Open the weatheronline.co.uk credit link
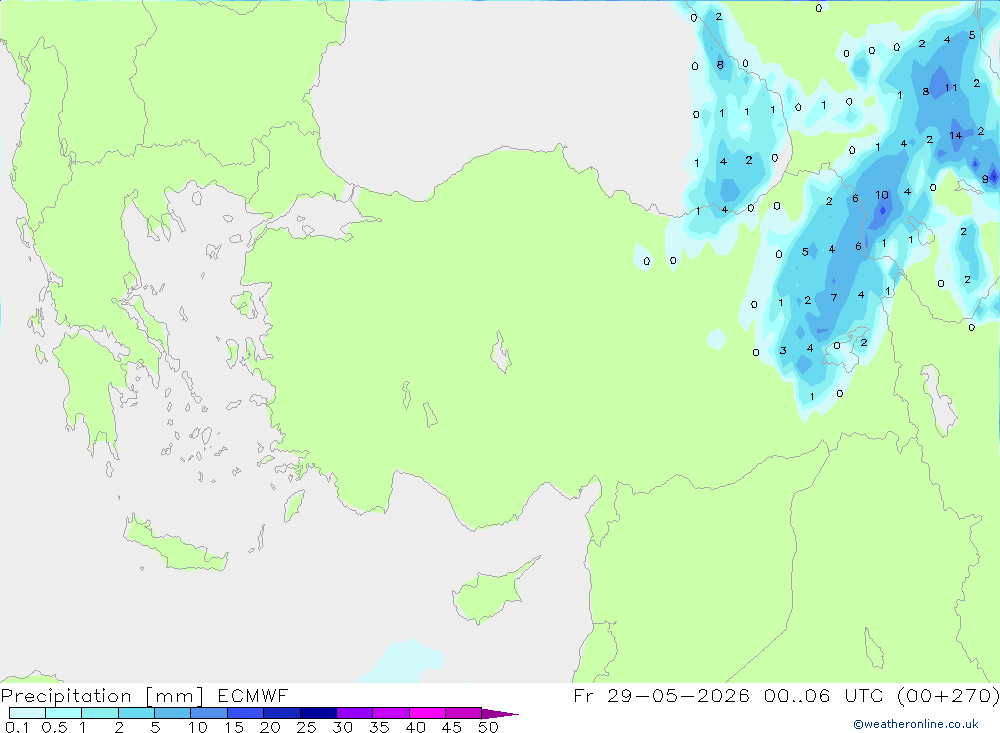1000x733 pixels. (916, 724)
